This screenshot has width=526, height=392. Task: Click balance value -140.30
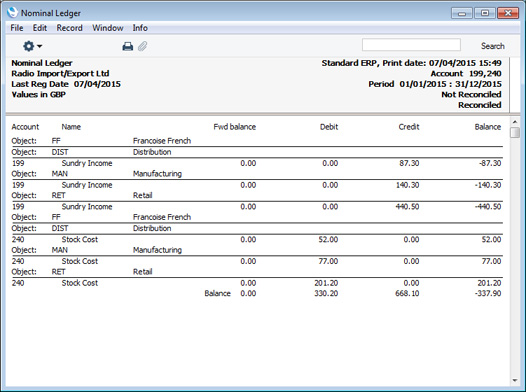(x=488, y=185)
